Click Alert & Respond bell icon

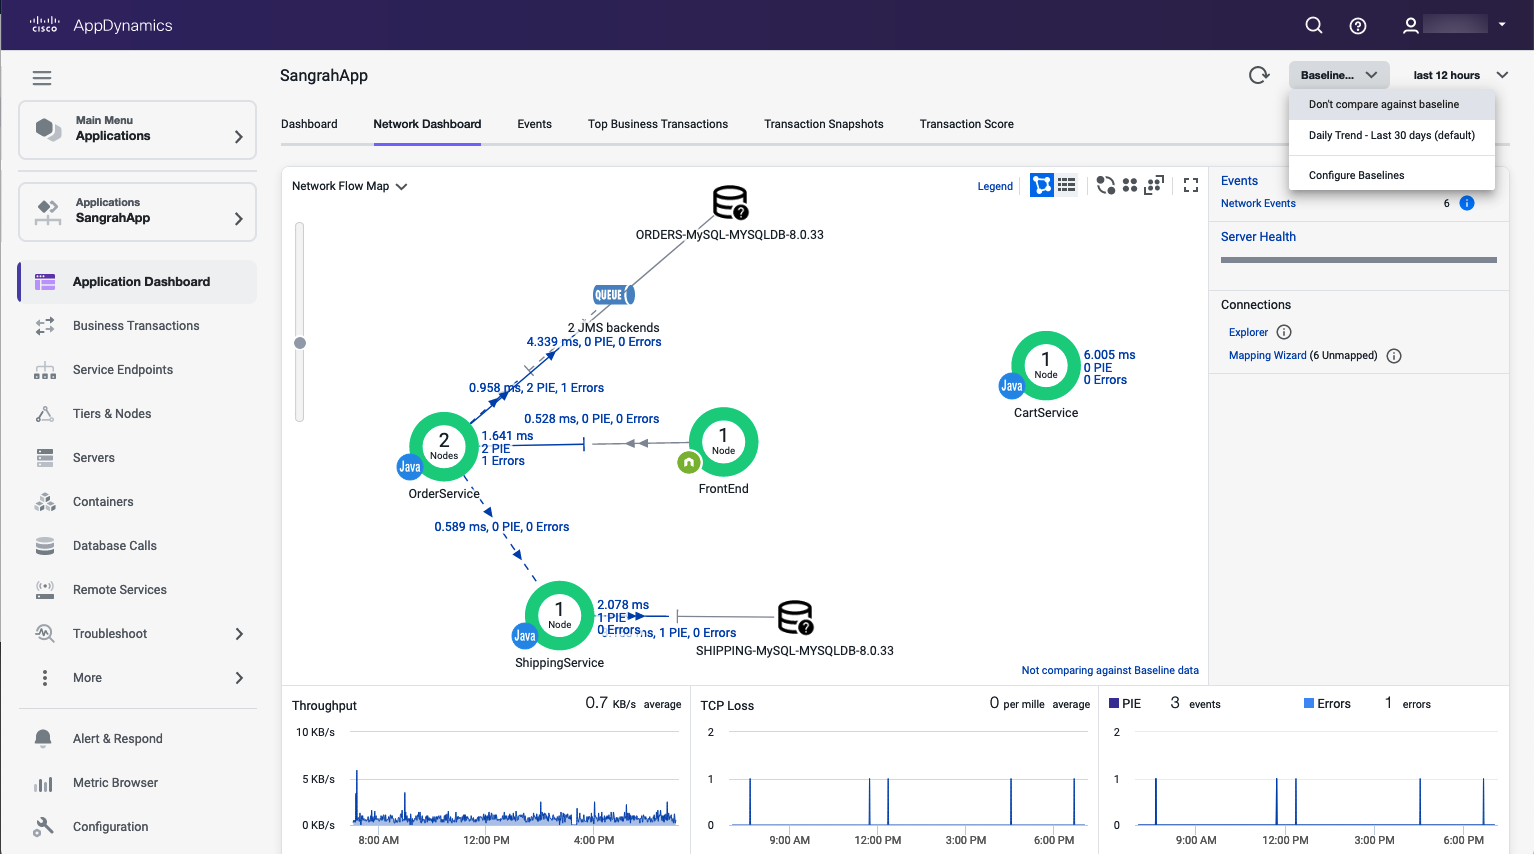point(43,739)
